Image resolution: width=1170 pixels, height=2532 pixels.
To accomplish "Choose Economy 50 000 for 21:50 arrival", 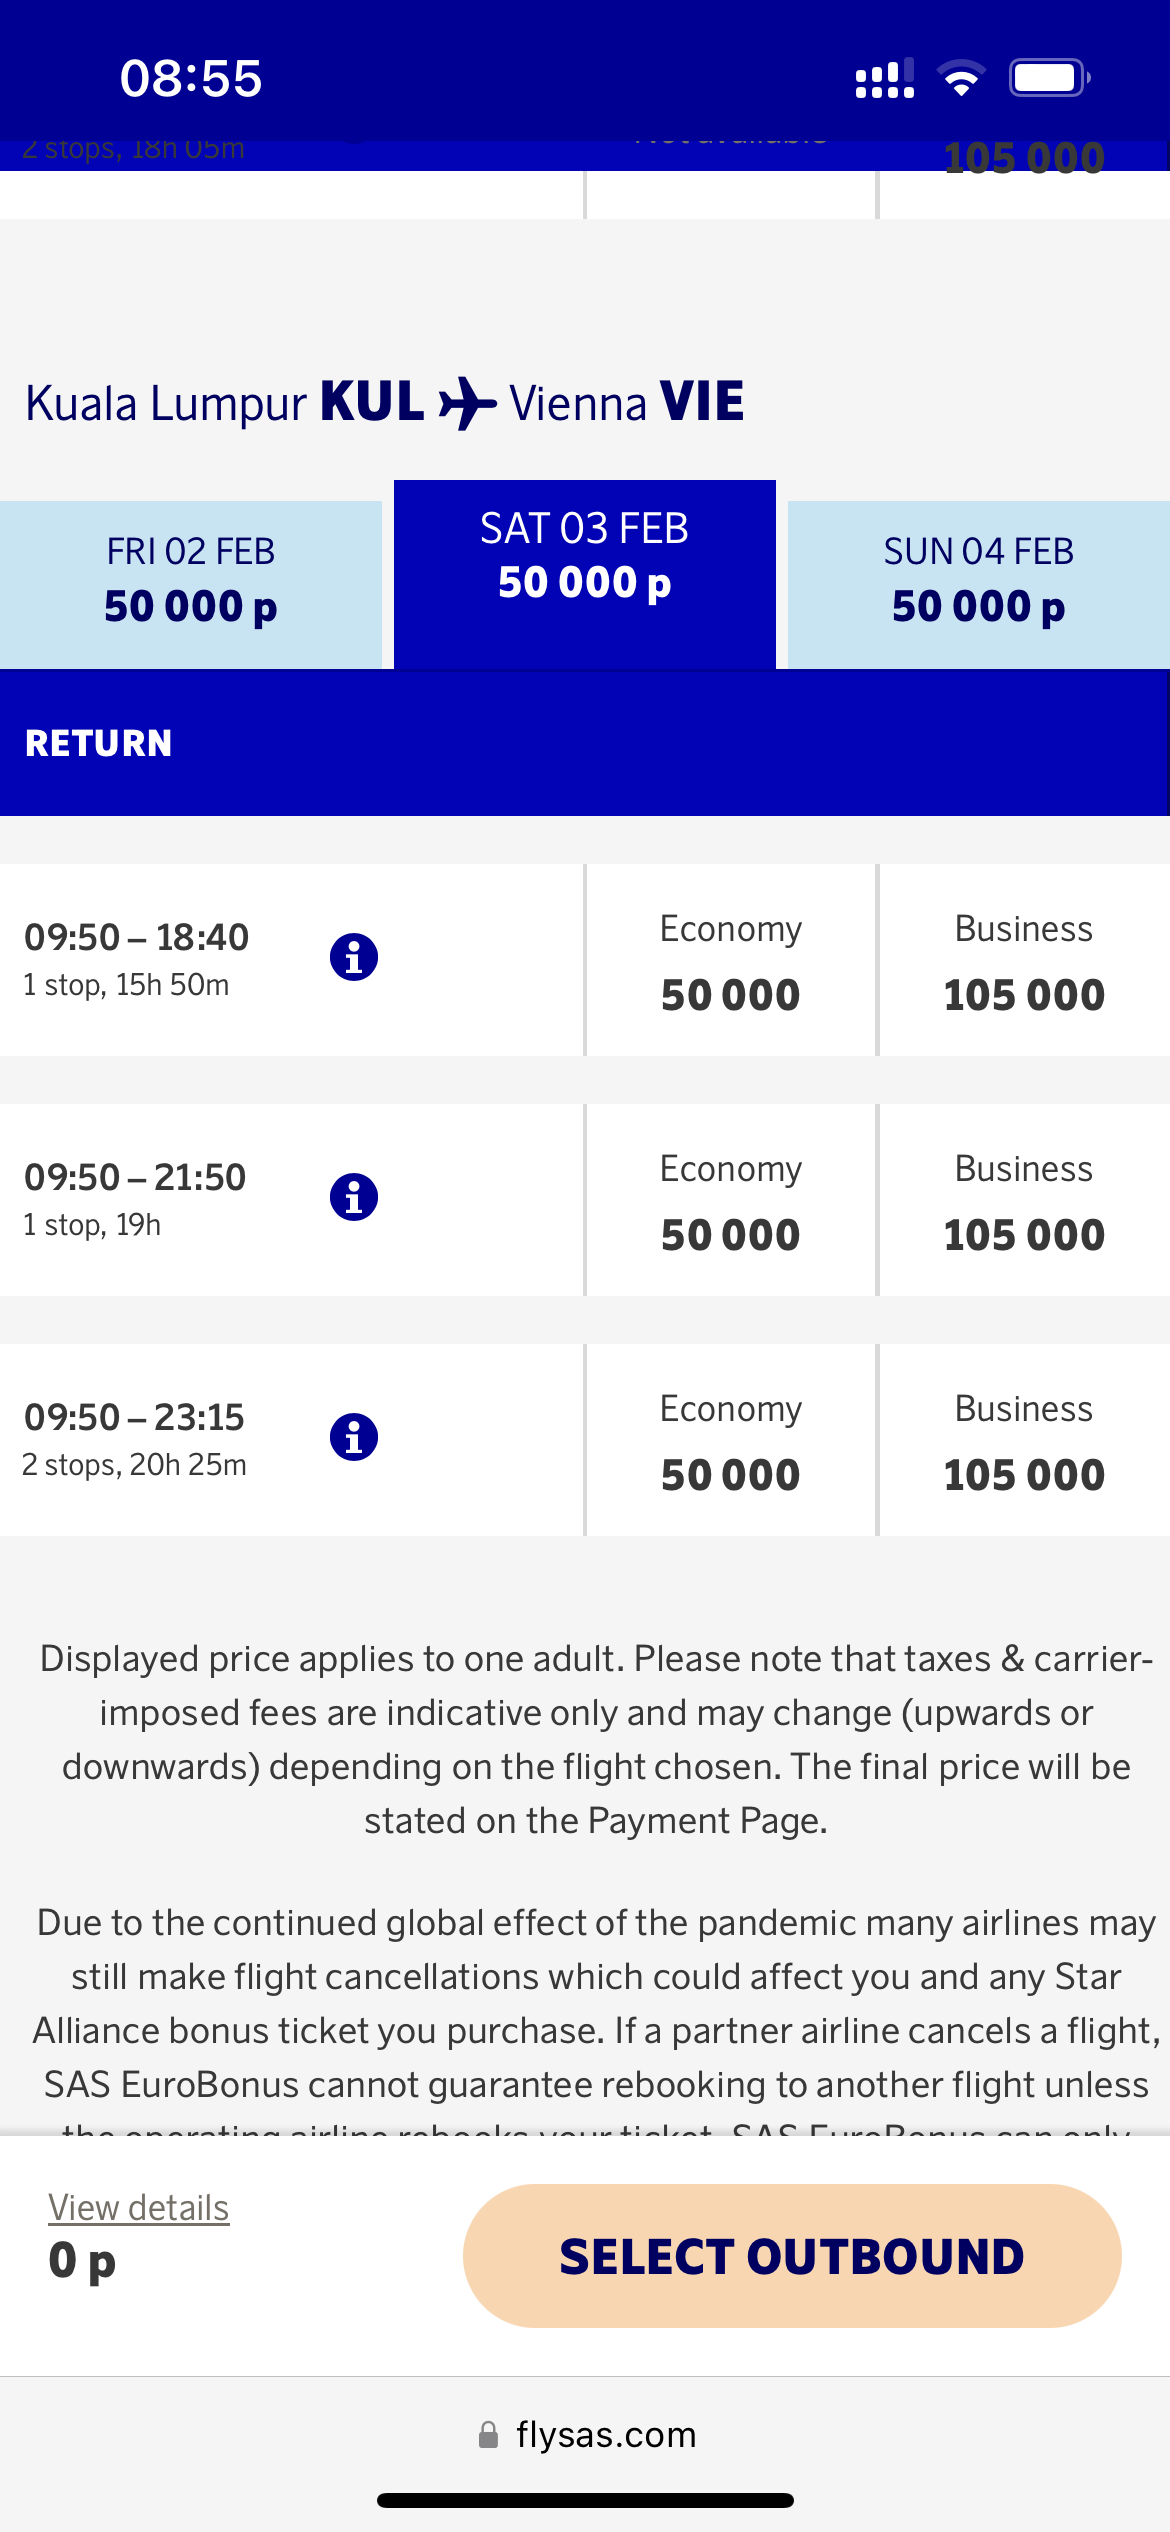I will click(x=731, y=1200).
